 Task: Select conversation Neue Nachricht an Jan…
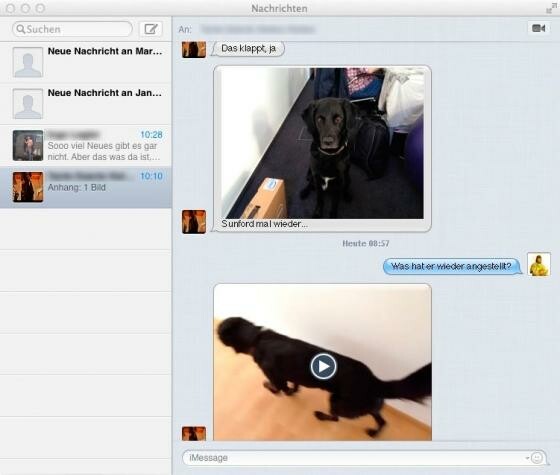click(x=86, y=104)
